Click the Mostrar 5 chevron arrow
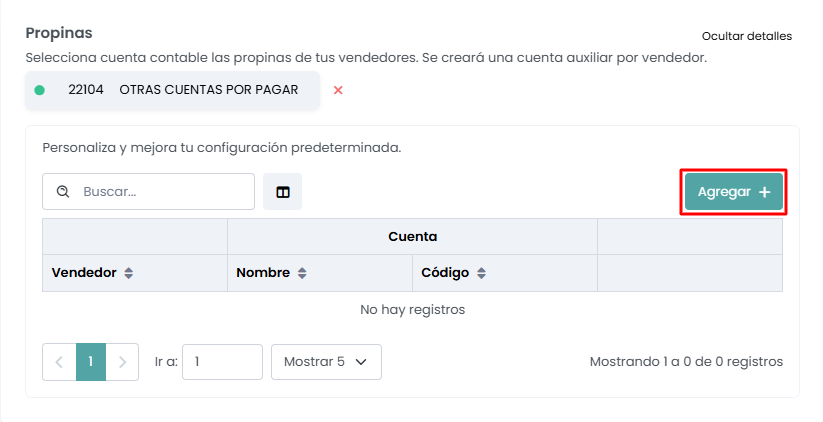The image size is (823, 422). (361, 362)
